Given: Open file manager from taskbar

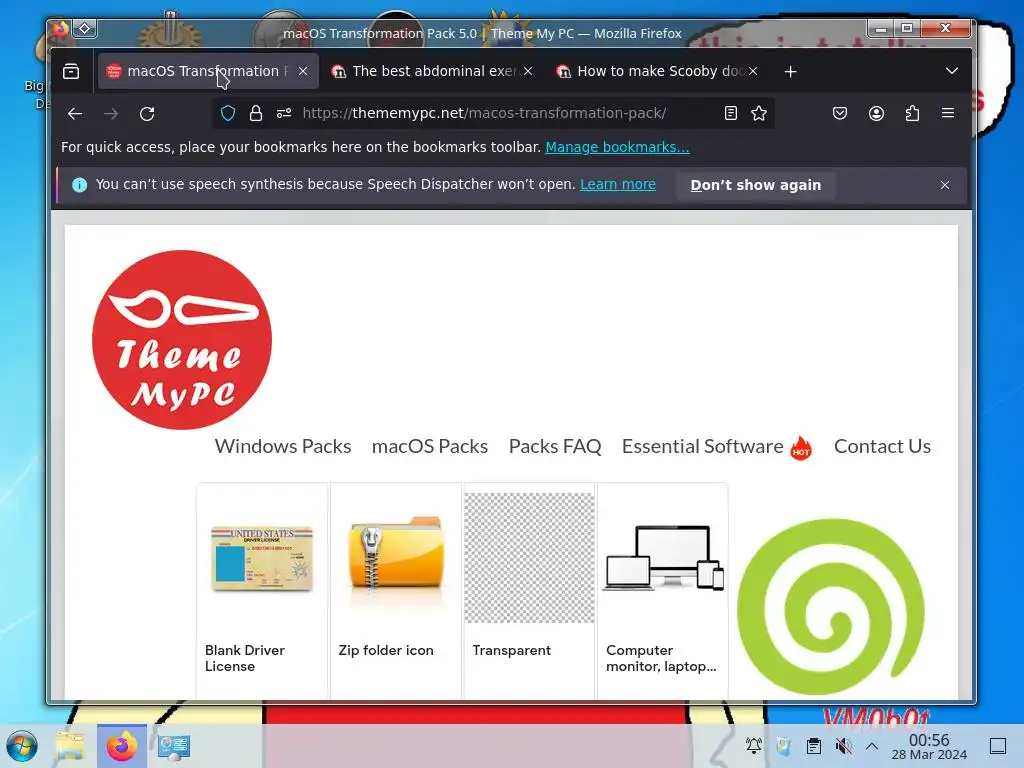Looking at the screenshot, I should click(70, 746).
